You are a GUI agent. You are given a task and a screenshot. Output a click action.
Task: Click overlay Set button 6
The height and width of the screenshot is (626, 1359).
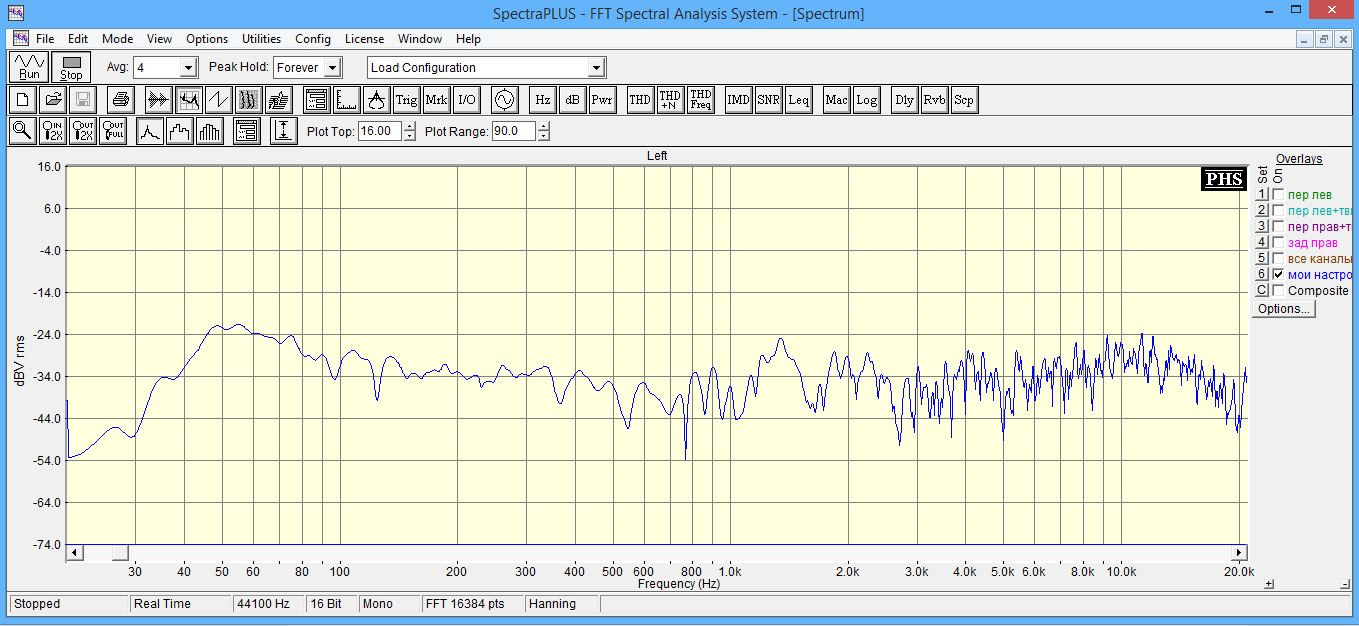(1262, 275)
